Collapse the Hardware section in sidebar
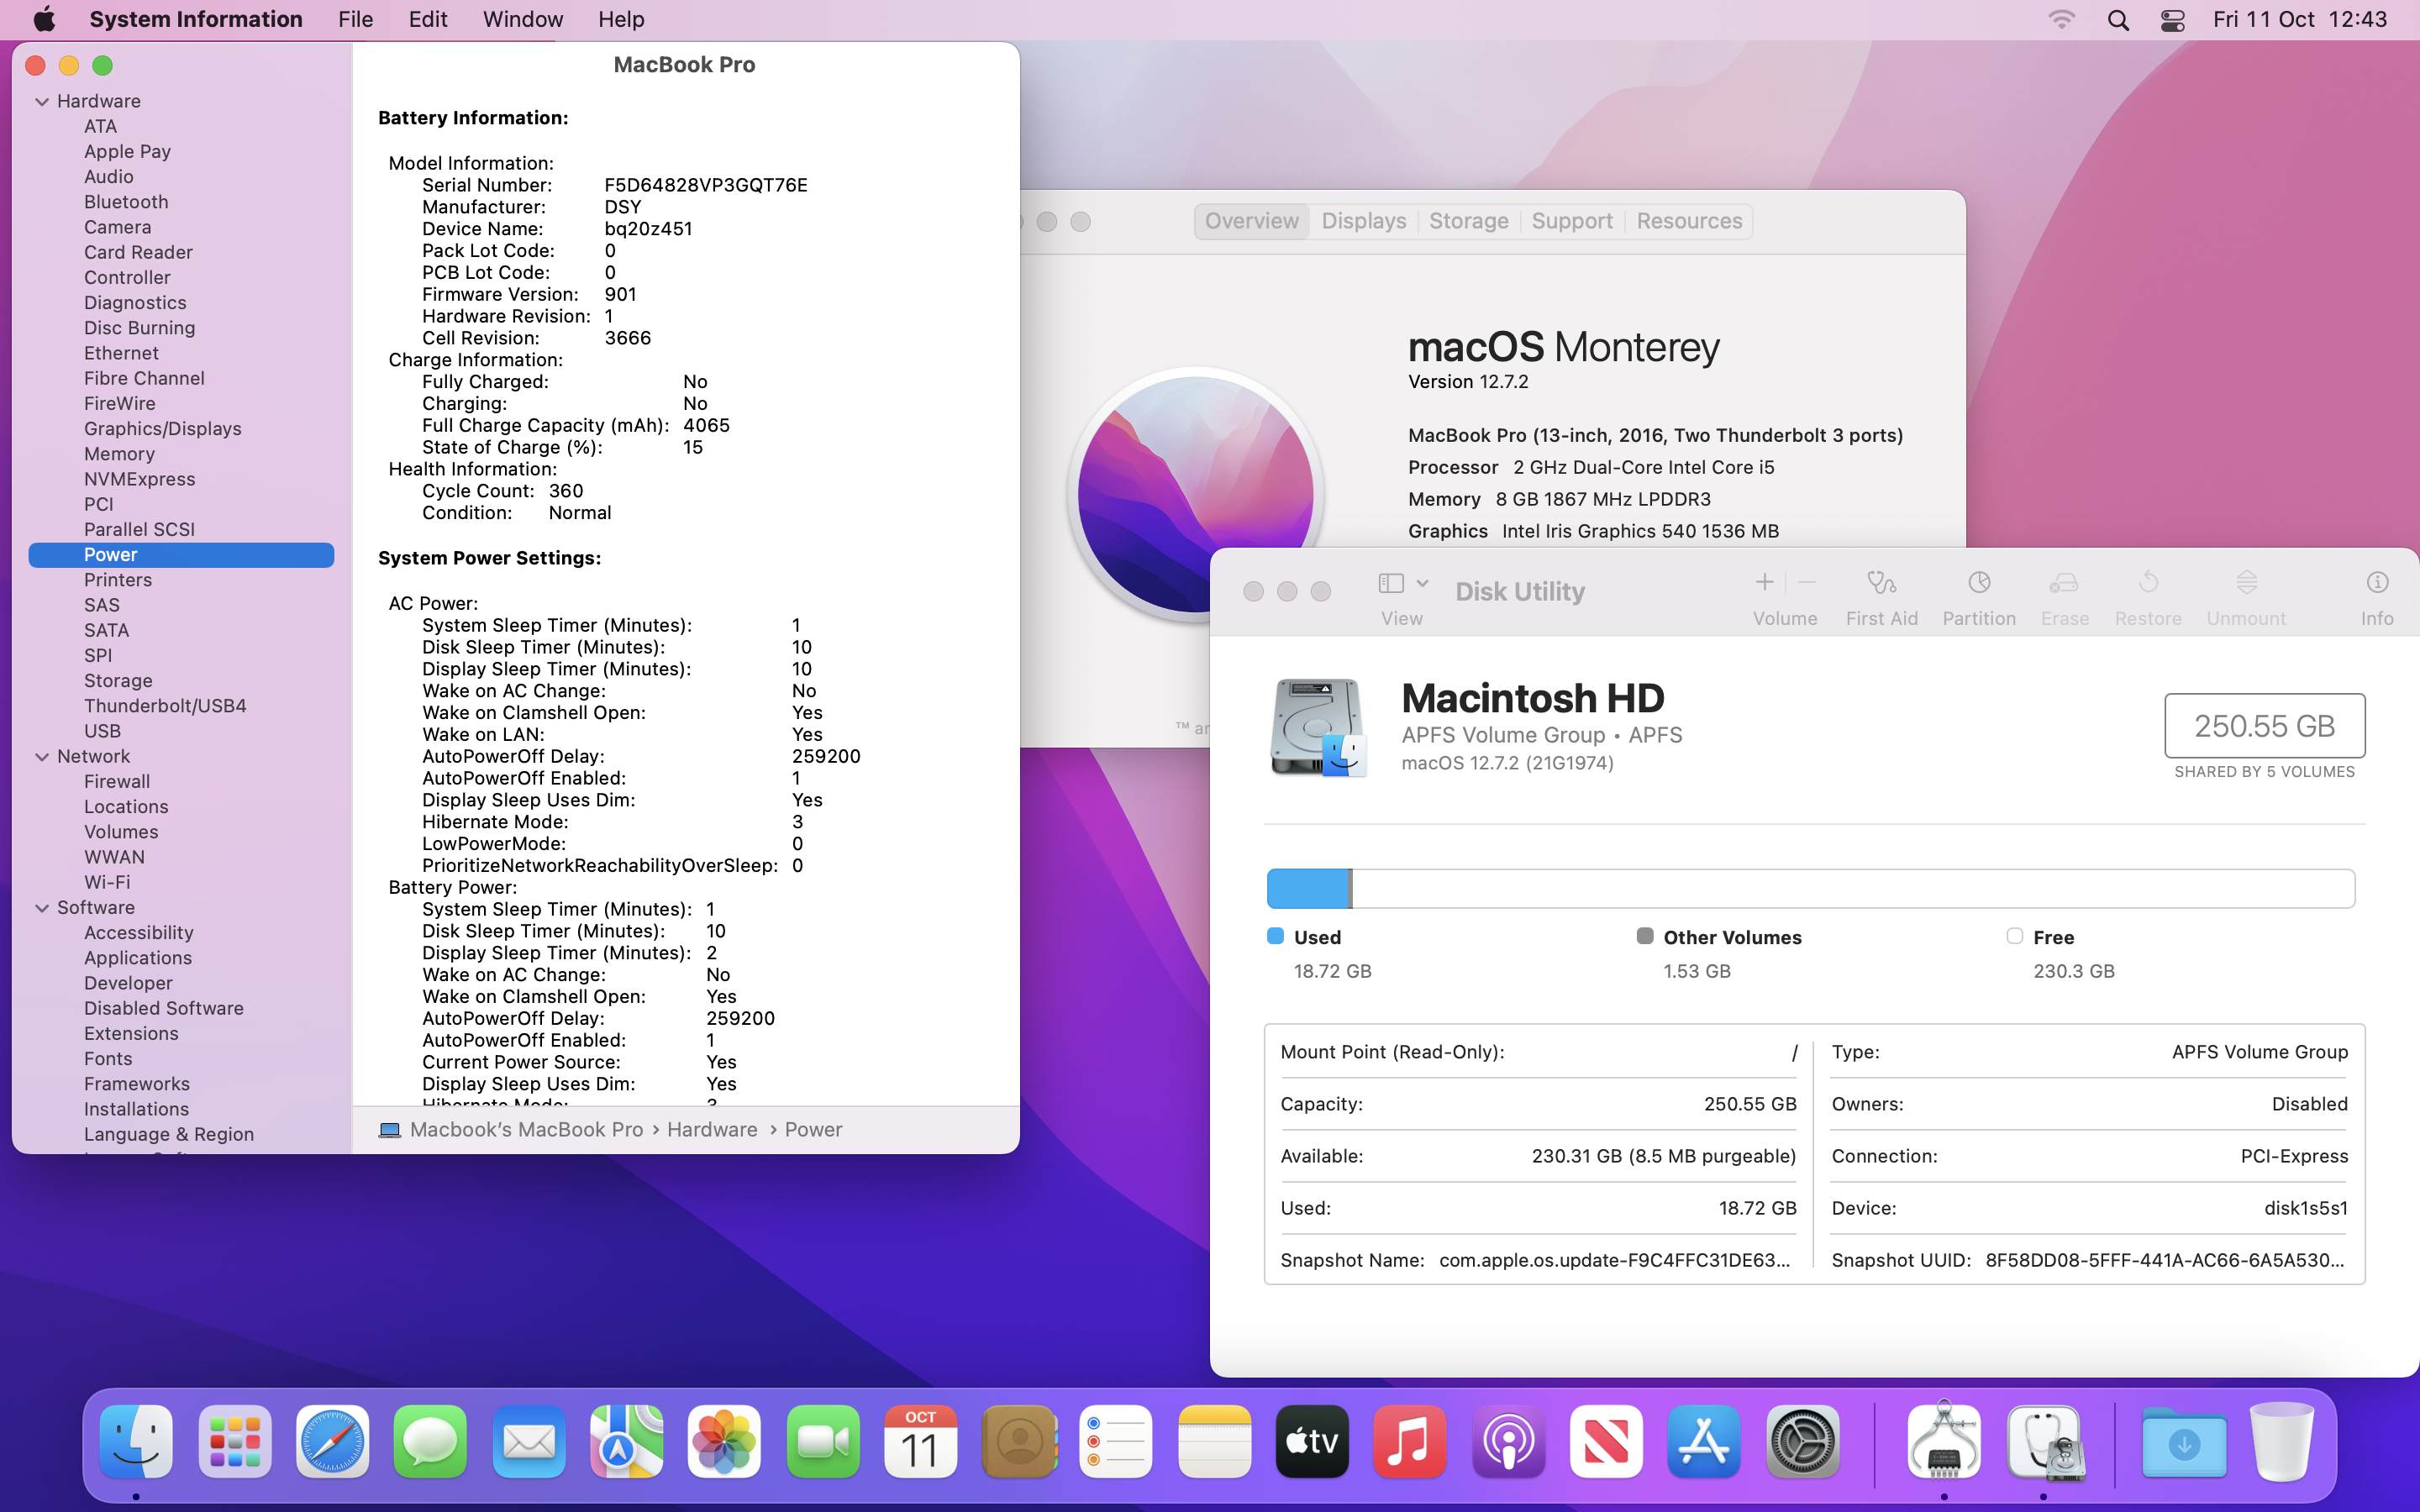Viewport: 2420px width, 1512px height. pyautogui.click(x=42, y=101)
